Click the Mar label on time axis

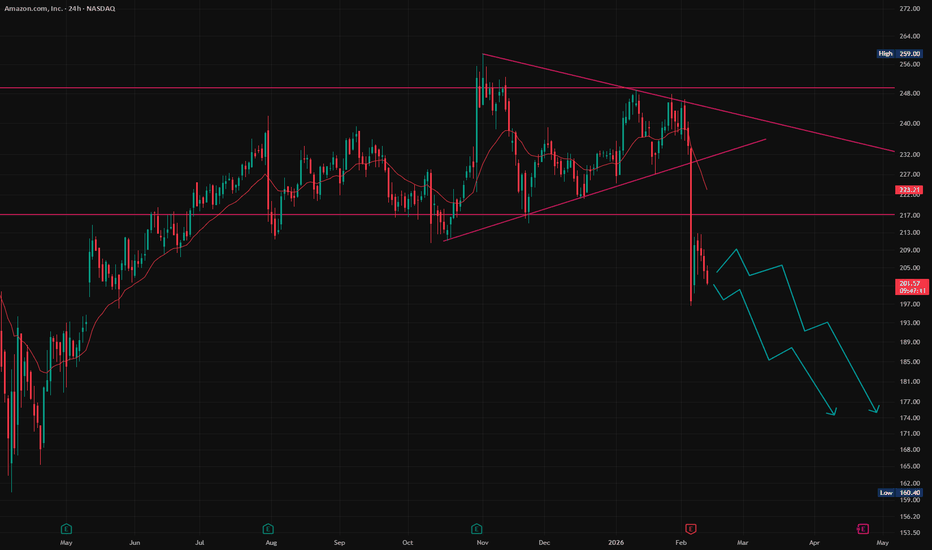tap(742, 542)
